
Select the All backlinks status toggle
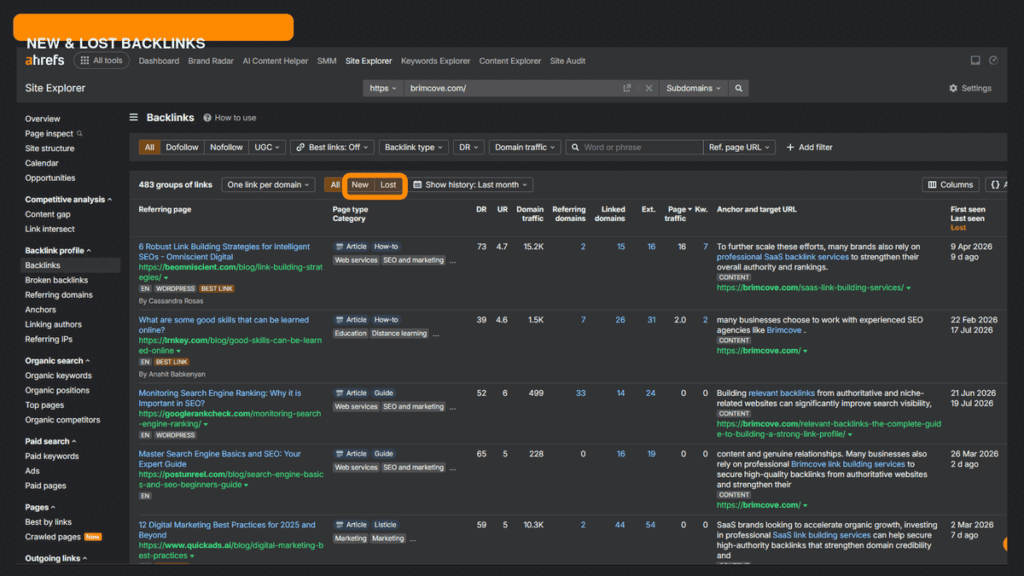pyautogui.click(x=334, y=185)
